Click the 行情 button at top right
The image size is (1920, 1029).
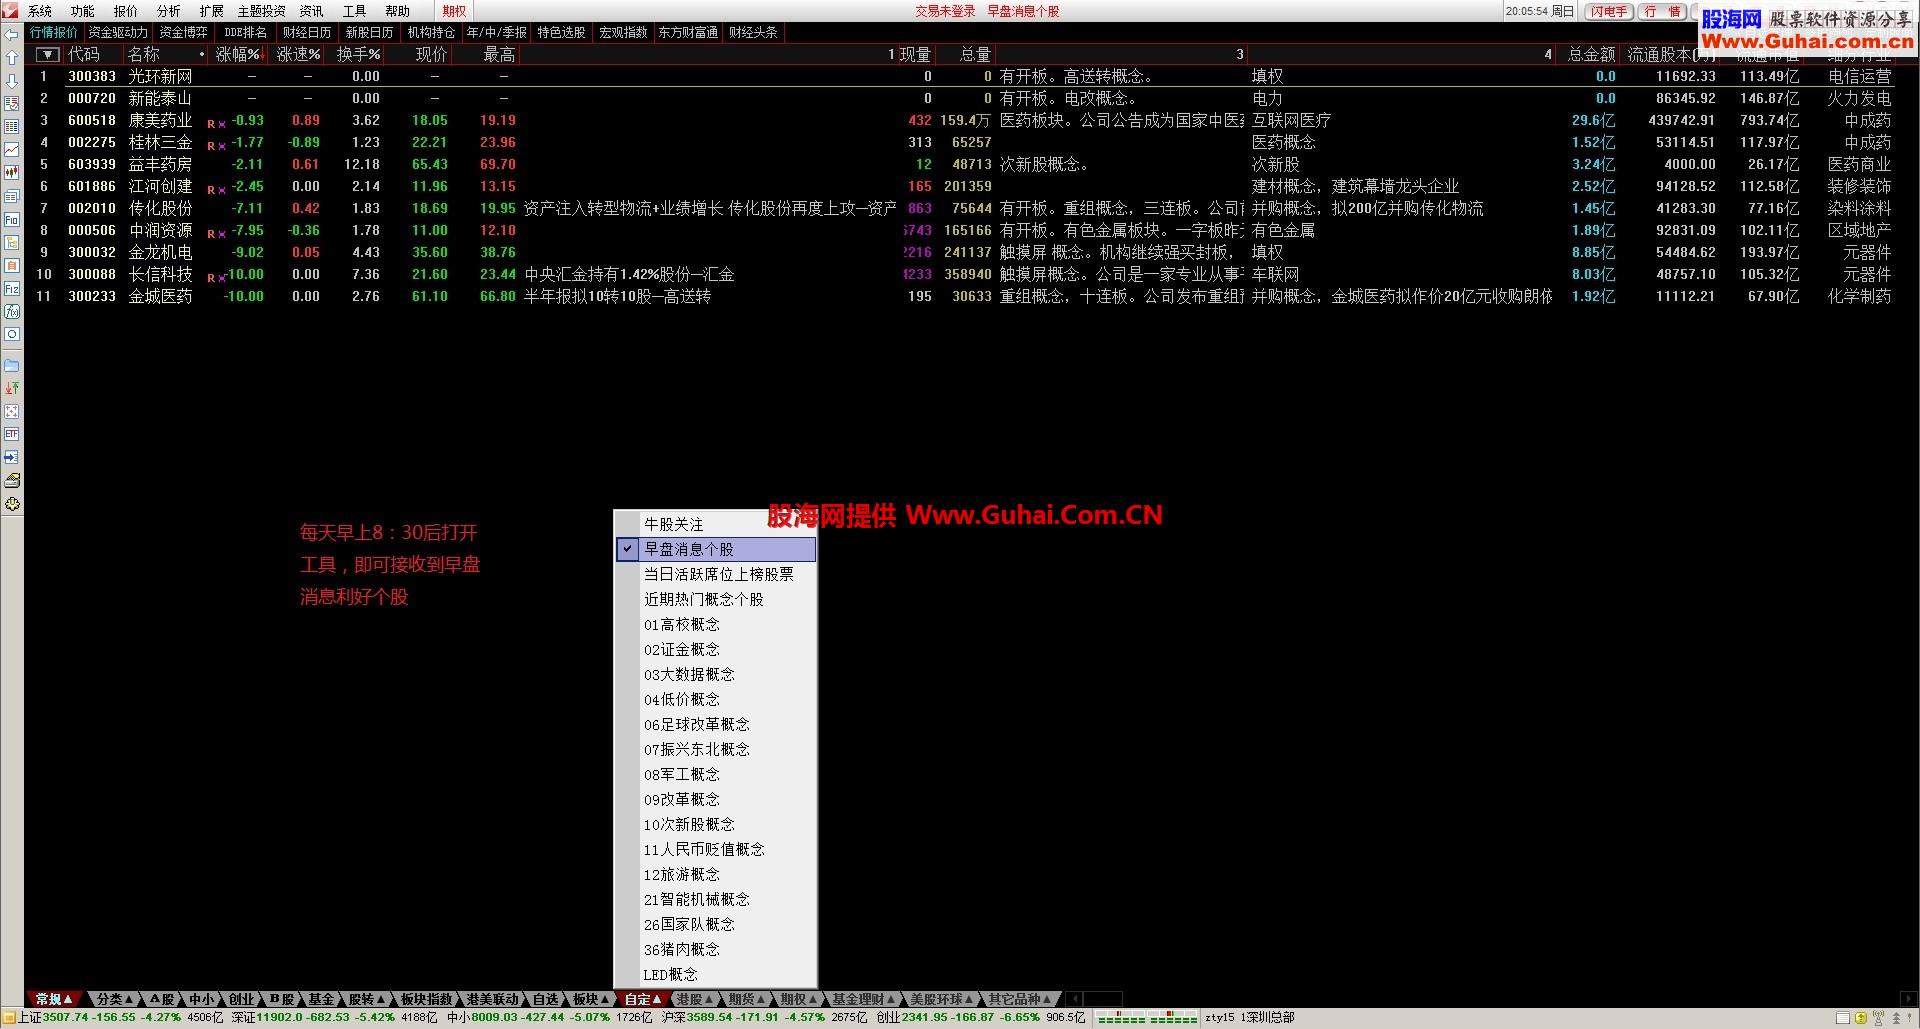tap(1663, 12)
